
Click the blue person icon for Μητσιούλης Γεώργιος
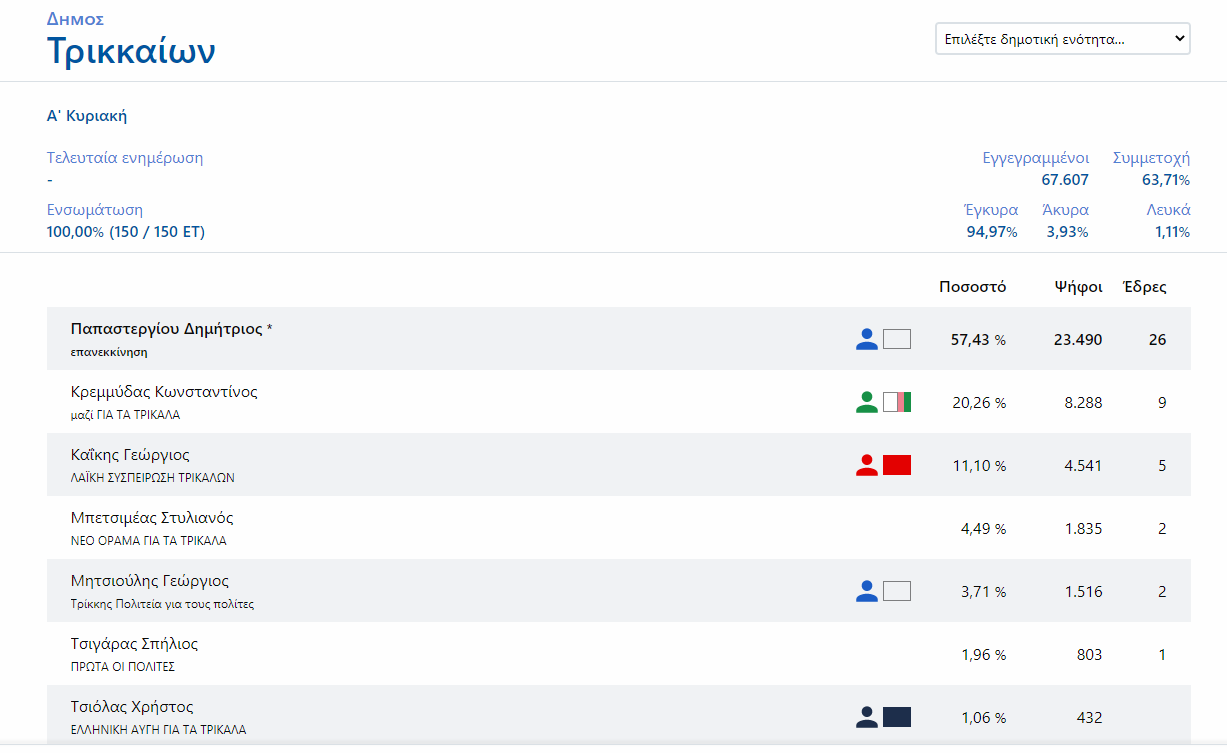[x=866, y=591]
